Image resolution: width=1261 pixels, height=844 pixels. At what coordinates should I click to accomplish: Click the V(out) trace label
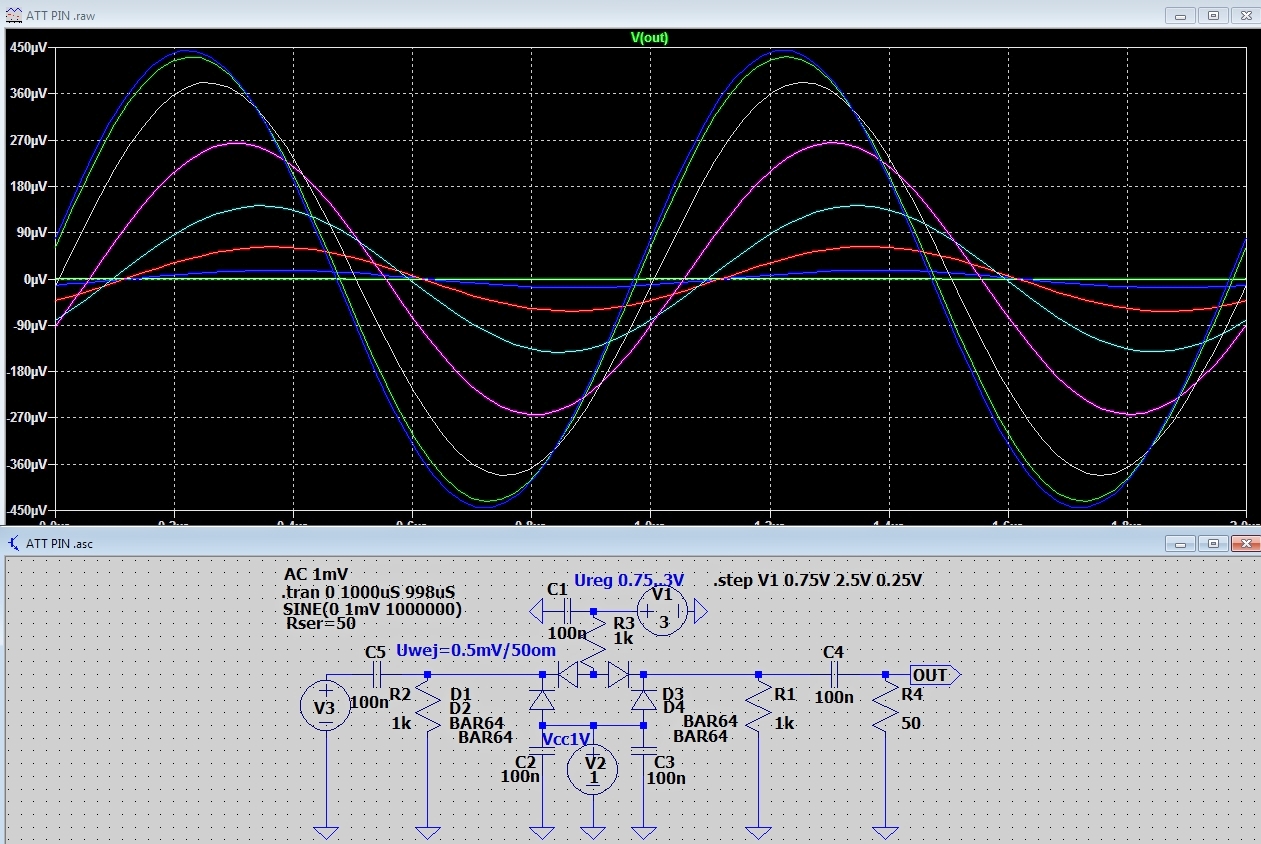point(649,38)
